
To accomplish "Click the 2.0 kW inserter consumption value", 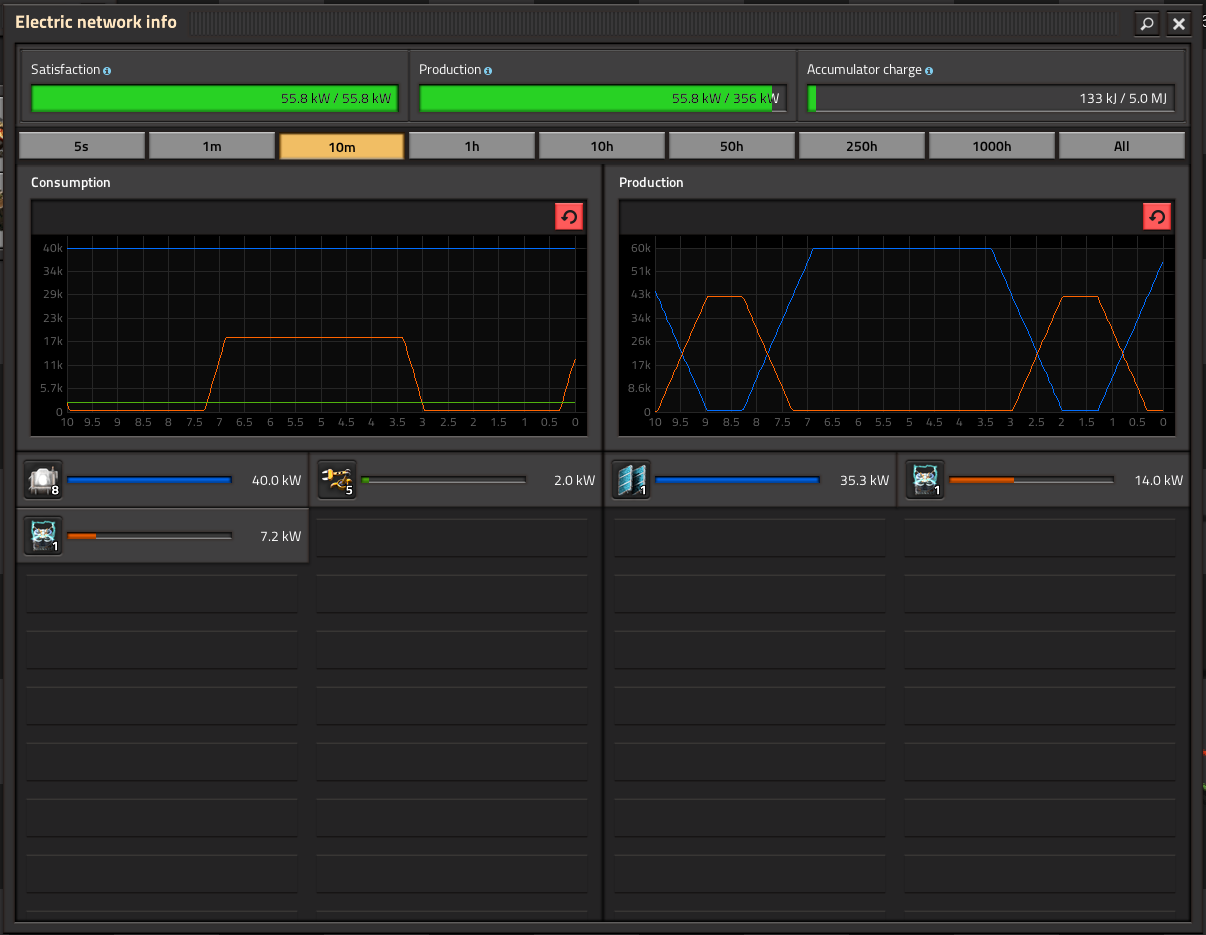I will [x=574, y=480].
